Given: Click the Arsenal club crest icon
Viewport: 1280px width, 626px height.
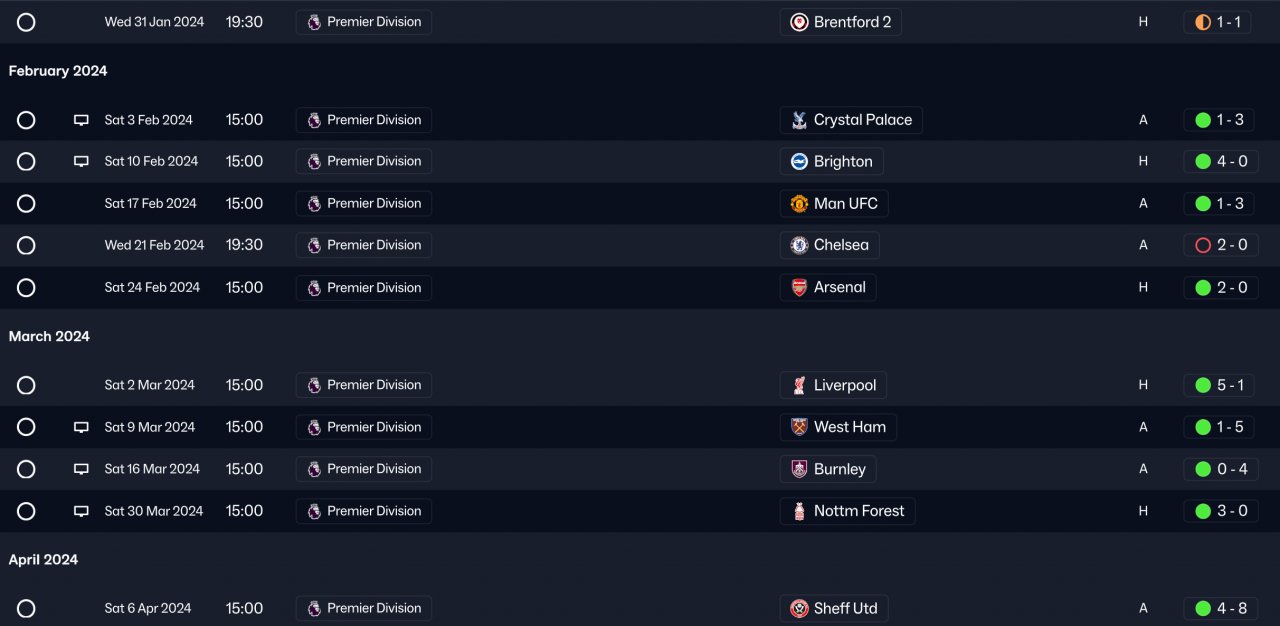Looking at the screenshot, I should click(x=799, y=288).
